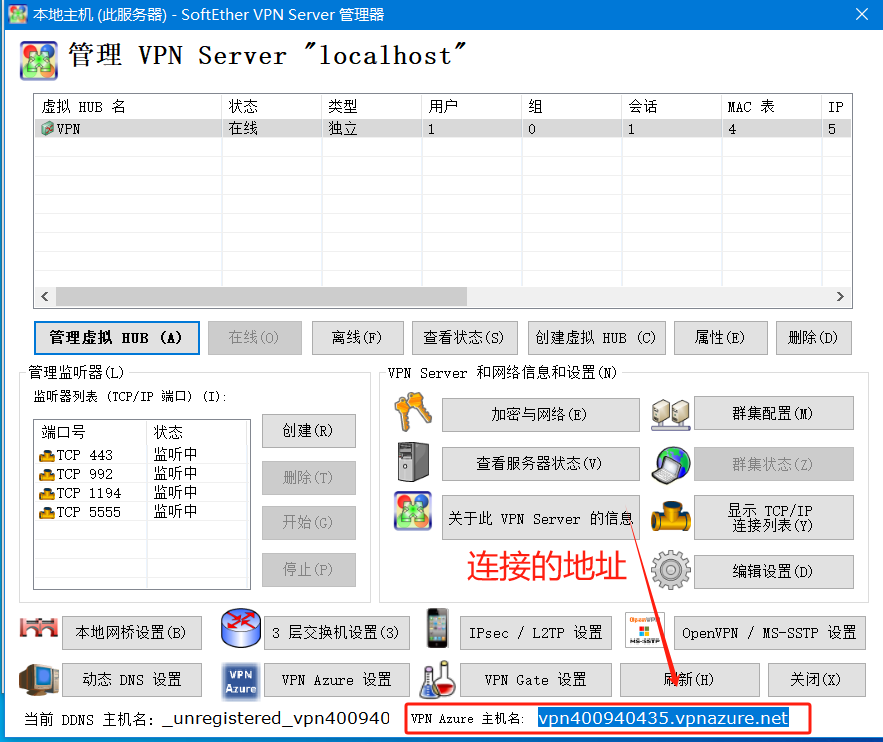Image resolution: width=883 pixels, height=742 pixels.
Task: Open 加密与网络(E) settings
Action: [541, 415]
